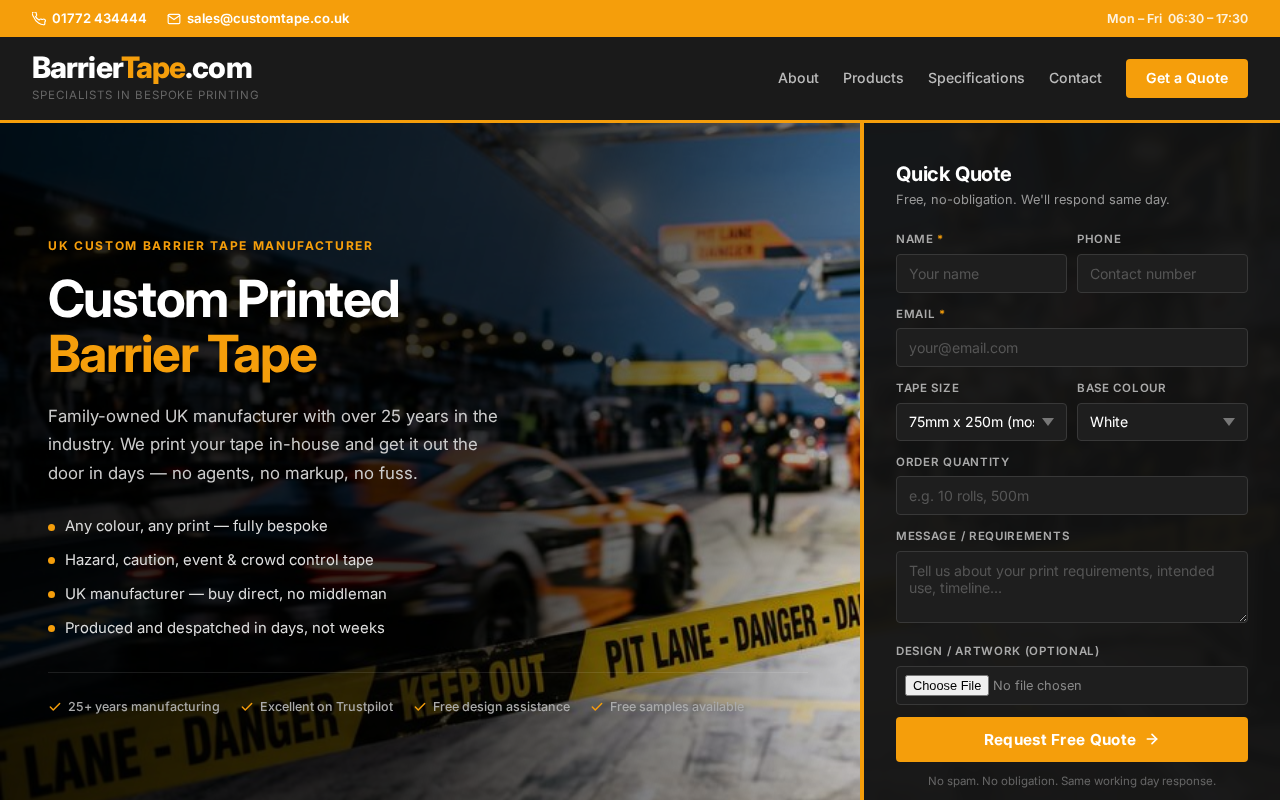The height and width of the screenshot is (800, 1280).
Task: Click the BarrierTape.com logo
Action: click(x=142, y=68)
